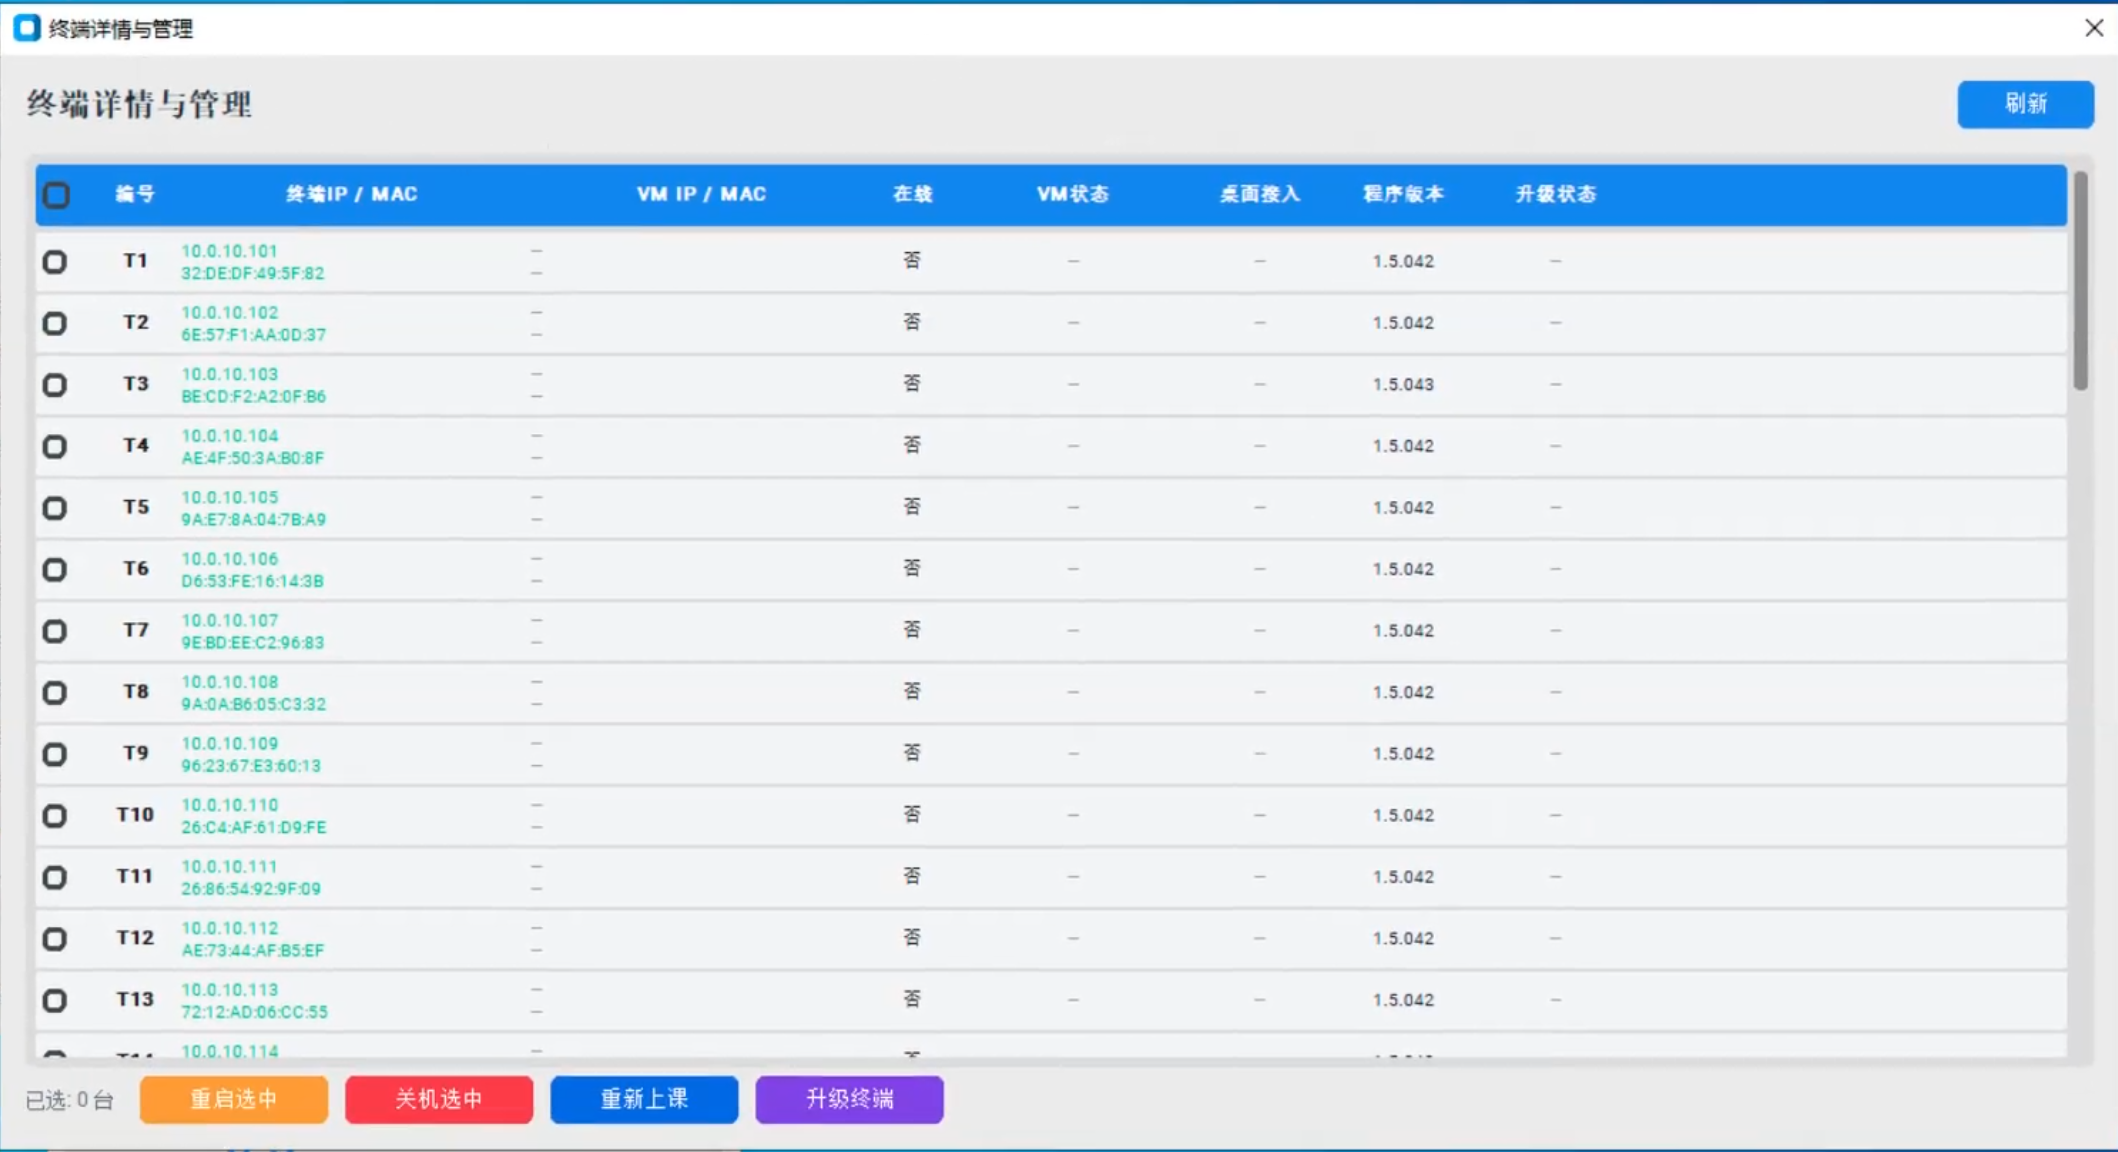
Task: Check the box for T13
Action: click(55, 1000)
